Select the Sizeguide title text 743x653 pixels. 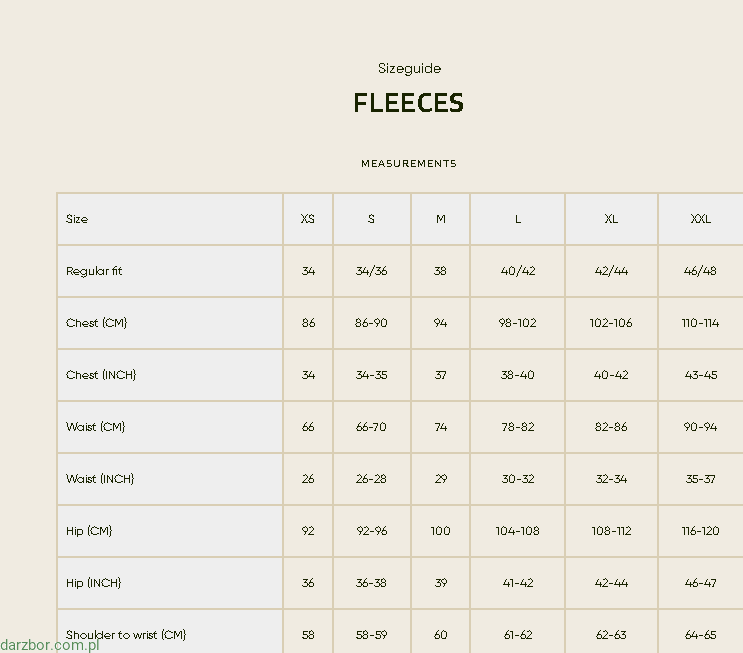[409, 69]
